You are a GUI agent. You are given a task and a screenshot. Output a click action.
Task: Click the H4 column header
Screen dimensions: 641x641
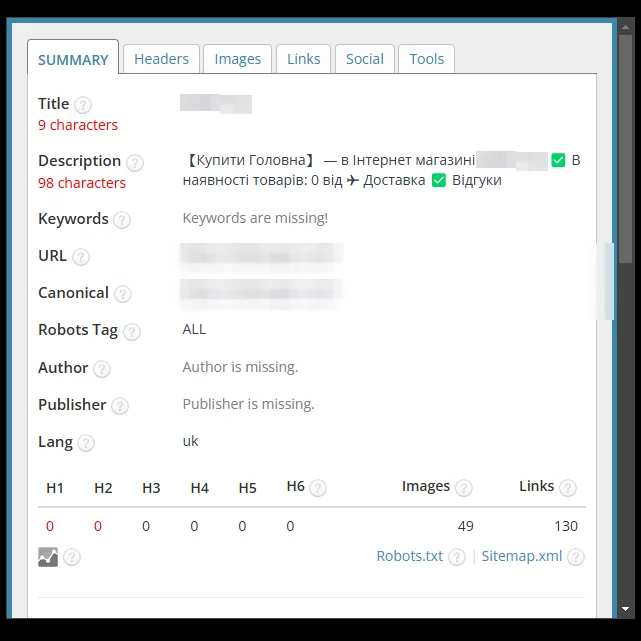199,488
